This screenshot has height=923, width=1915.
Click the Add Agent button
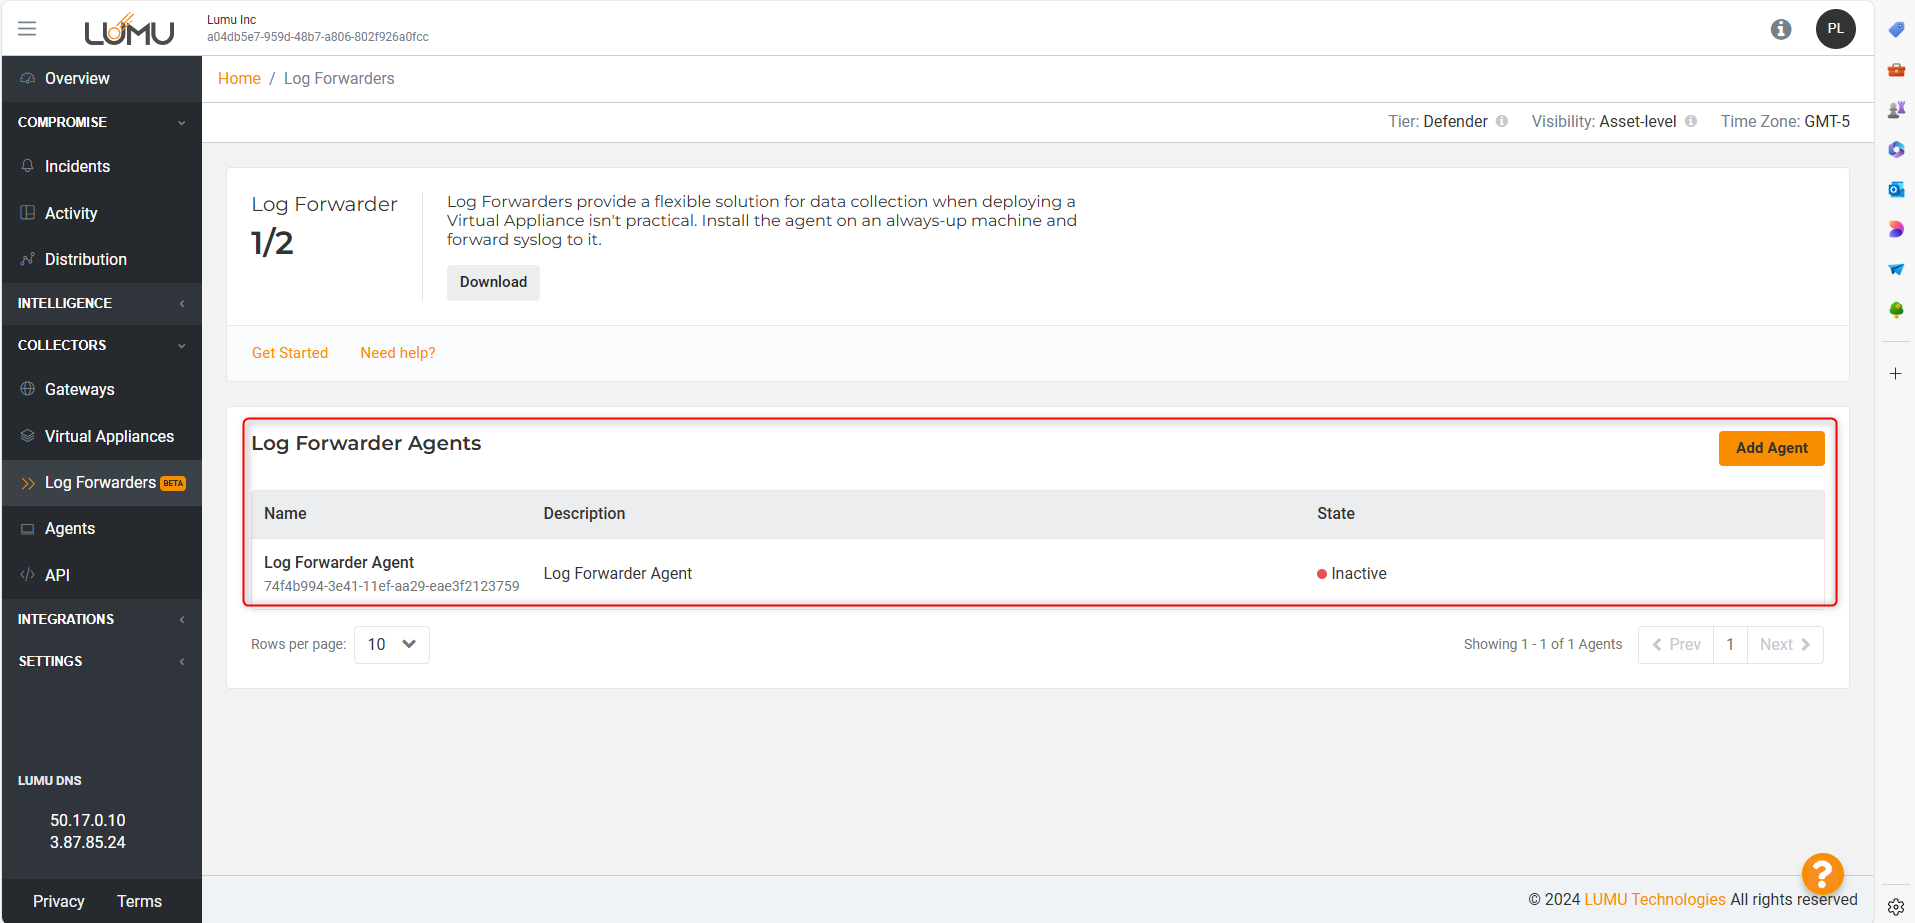point(1771,448)
